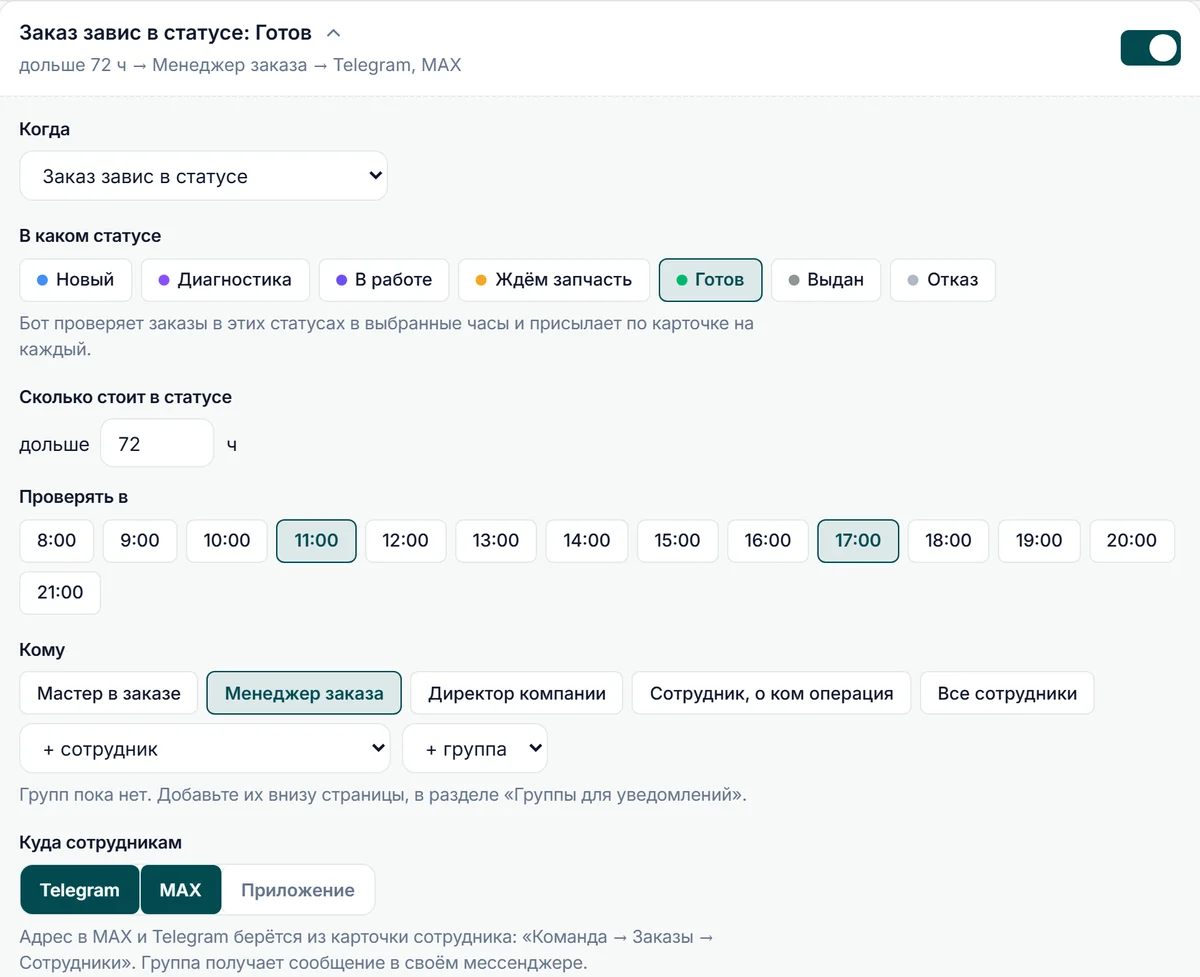Enable the 21:00 check time
The image size is (1200, 977).
coord(60,593)
